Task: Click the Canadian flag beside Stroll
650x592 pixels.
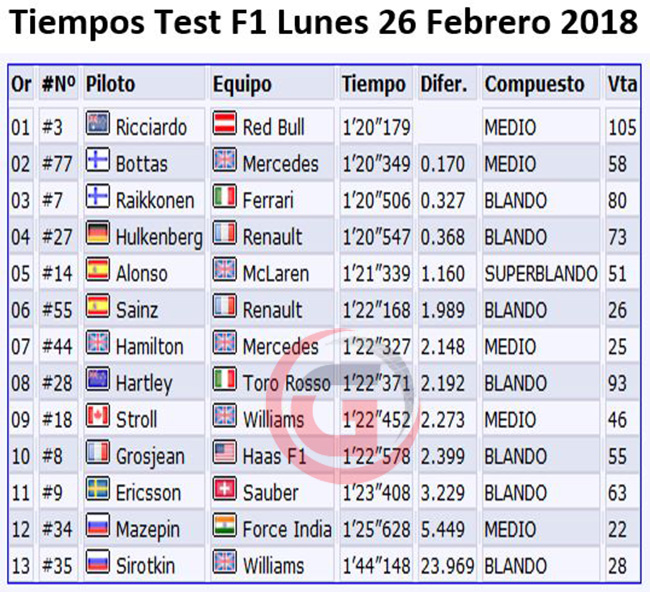Action: [x=97, y=416]
